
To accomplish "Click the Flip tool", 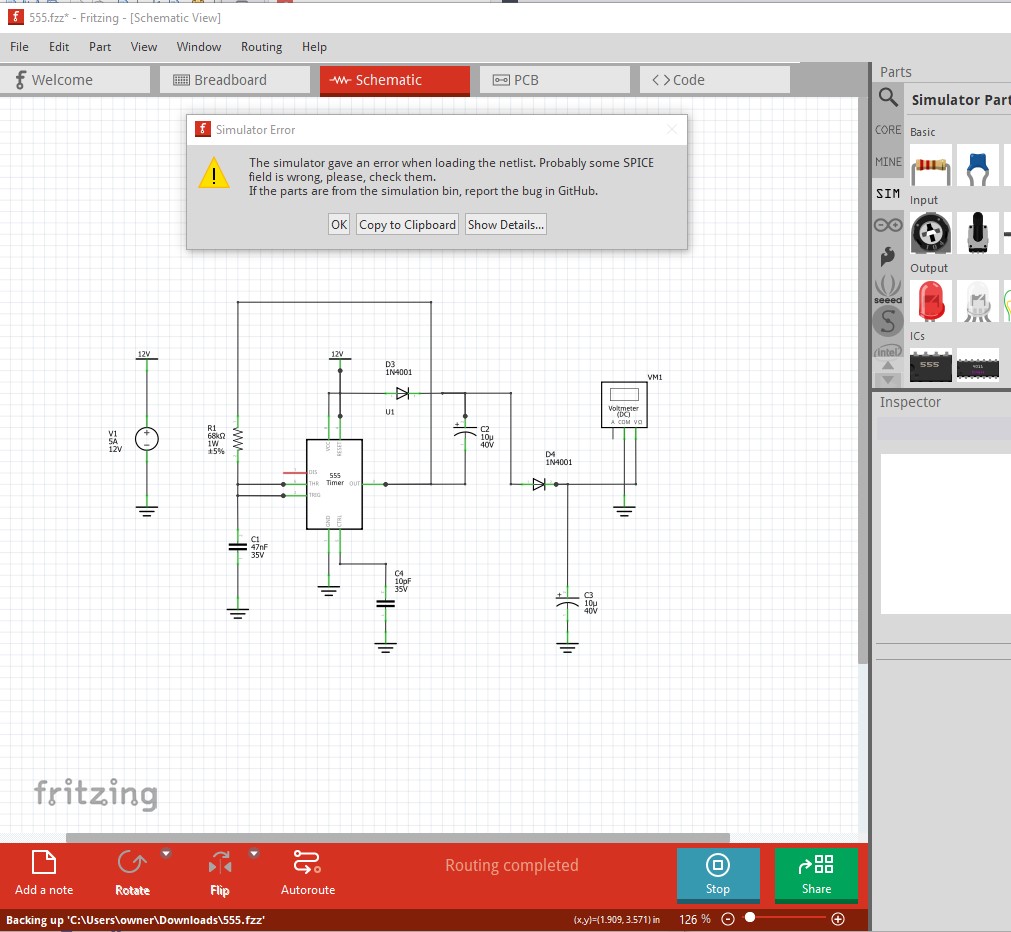I will click(220, 873).
